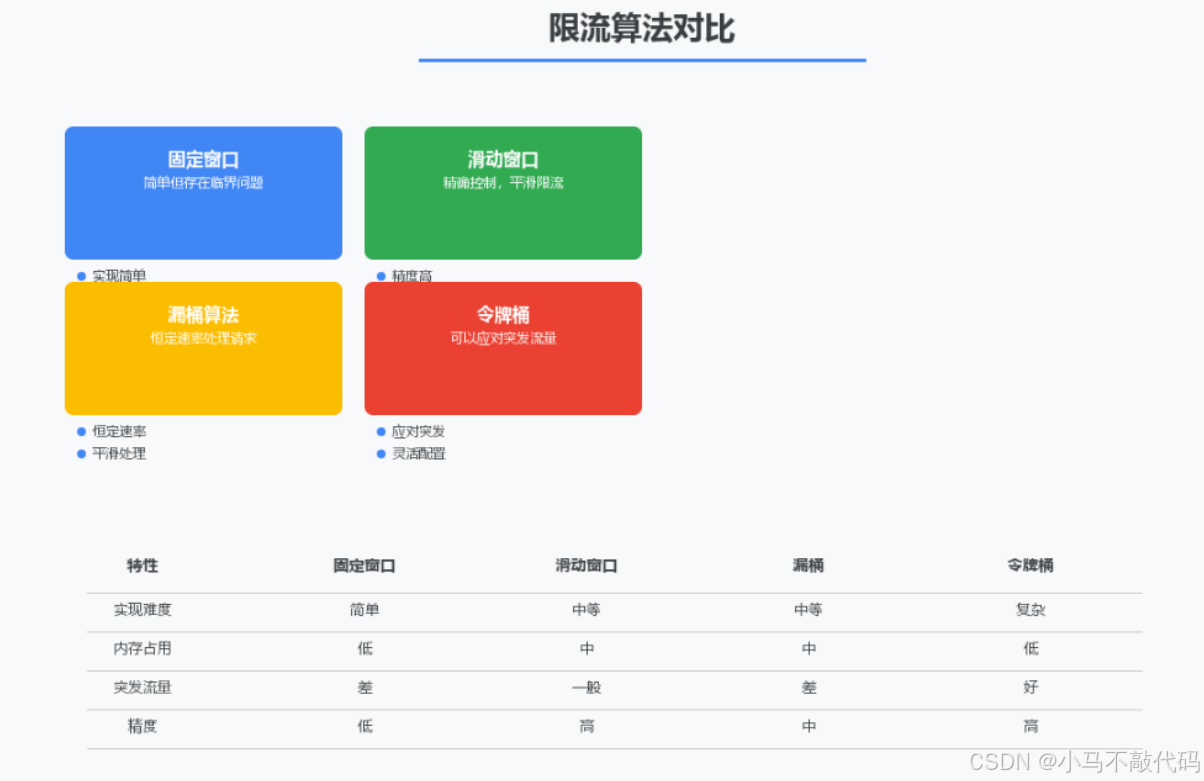Click the title 限流算法对比
Screen dimensions: 1204x781
point(642,28)
